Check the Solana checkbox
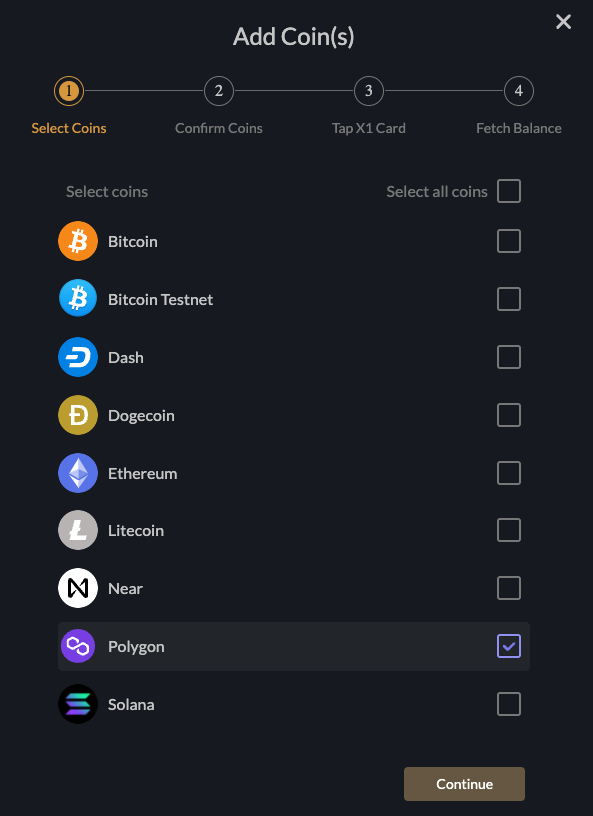Image resolution: width=593 pixels, height=816 pixels. (x=509, y=704)
